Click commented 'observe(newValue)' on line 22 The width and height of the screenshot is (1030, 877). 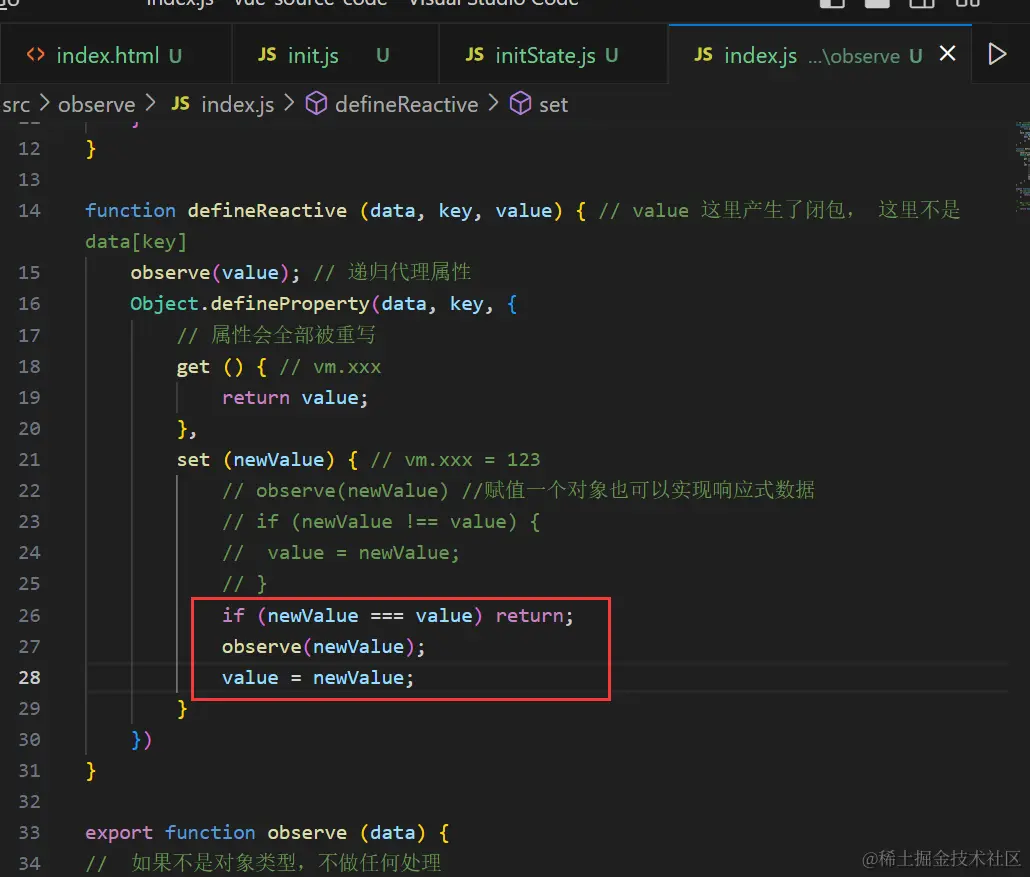[351, 491]
